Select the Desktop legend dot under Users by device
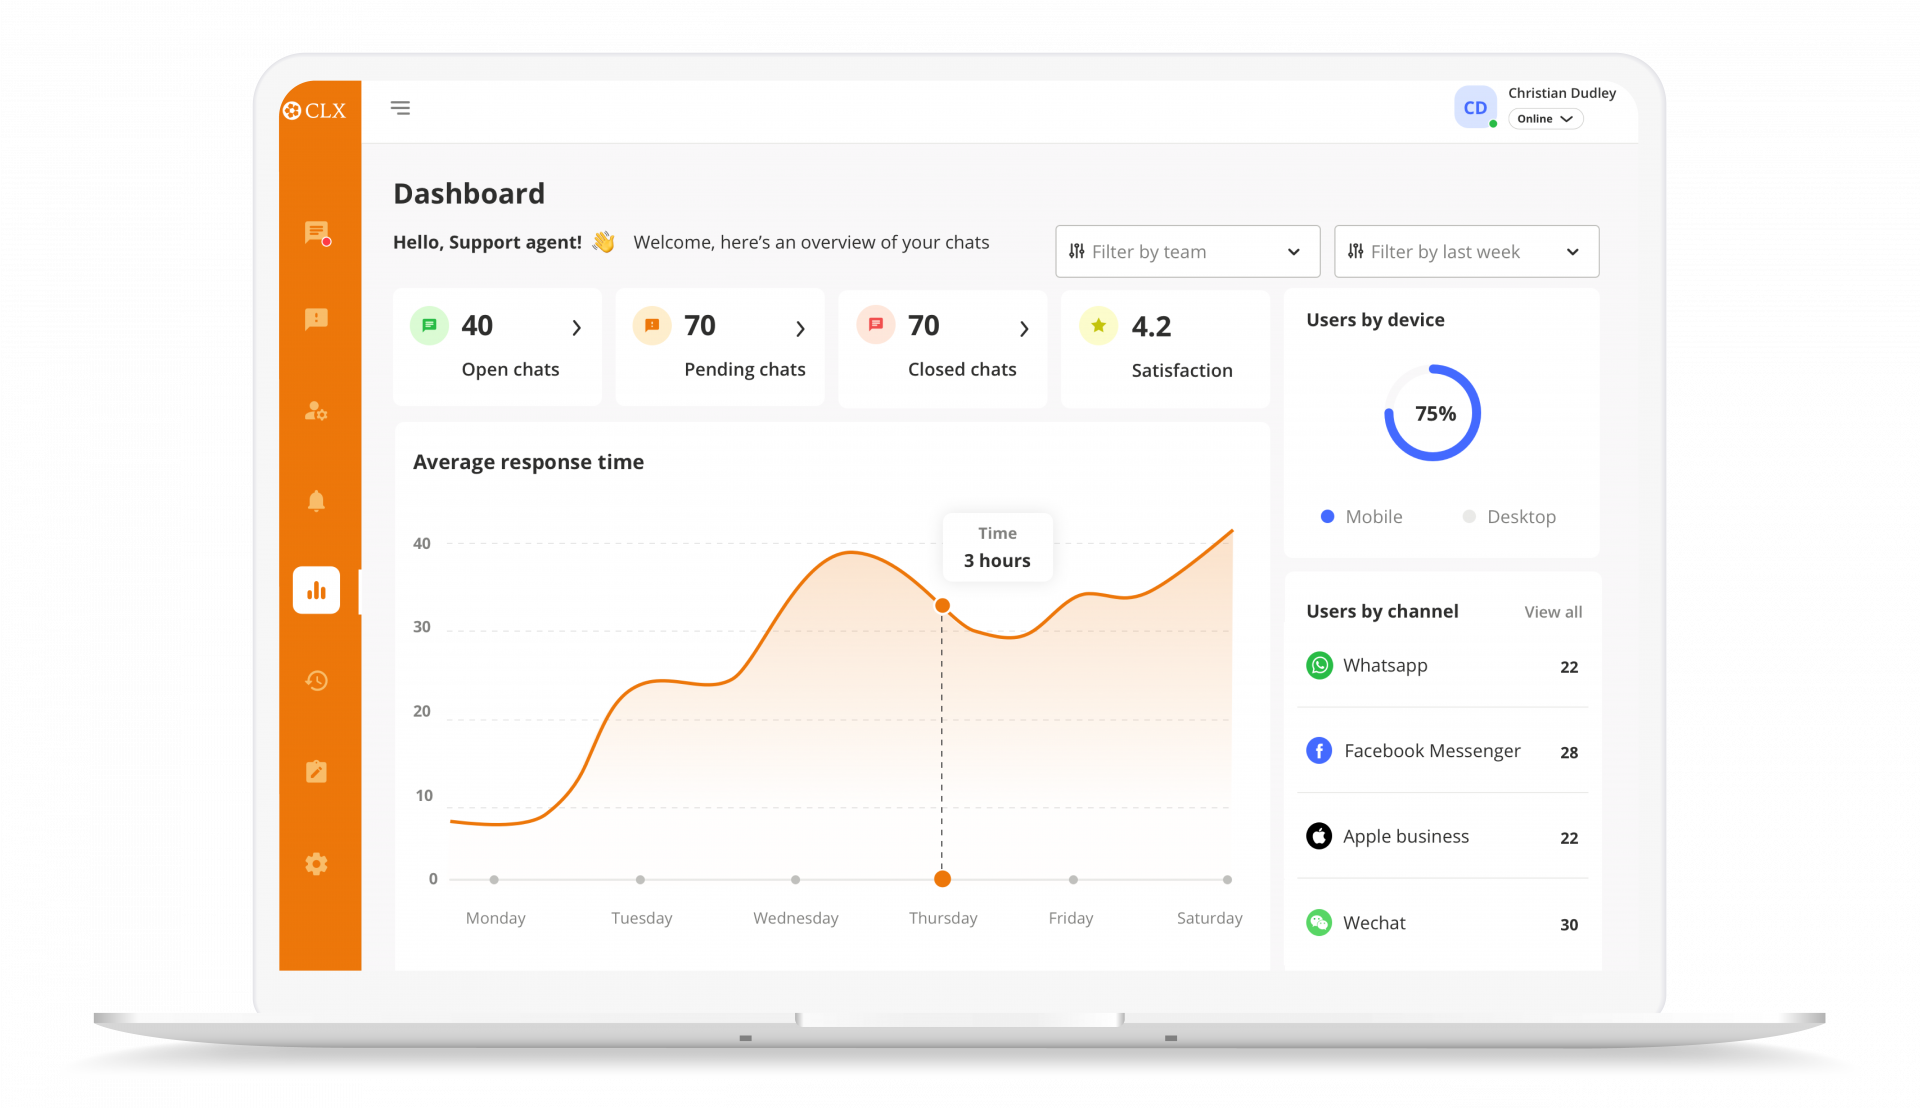The width and height of the screenshot is (1920, 1108). (x=1469, y=517)
